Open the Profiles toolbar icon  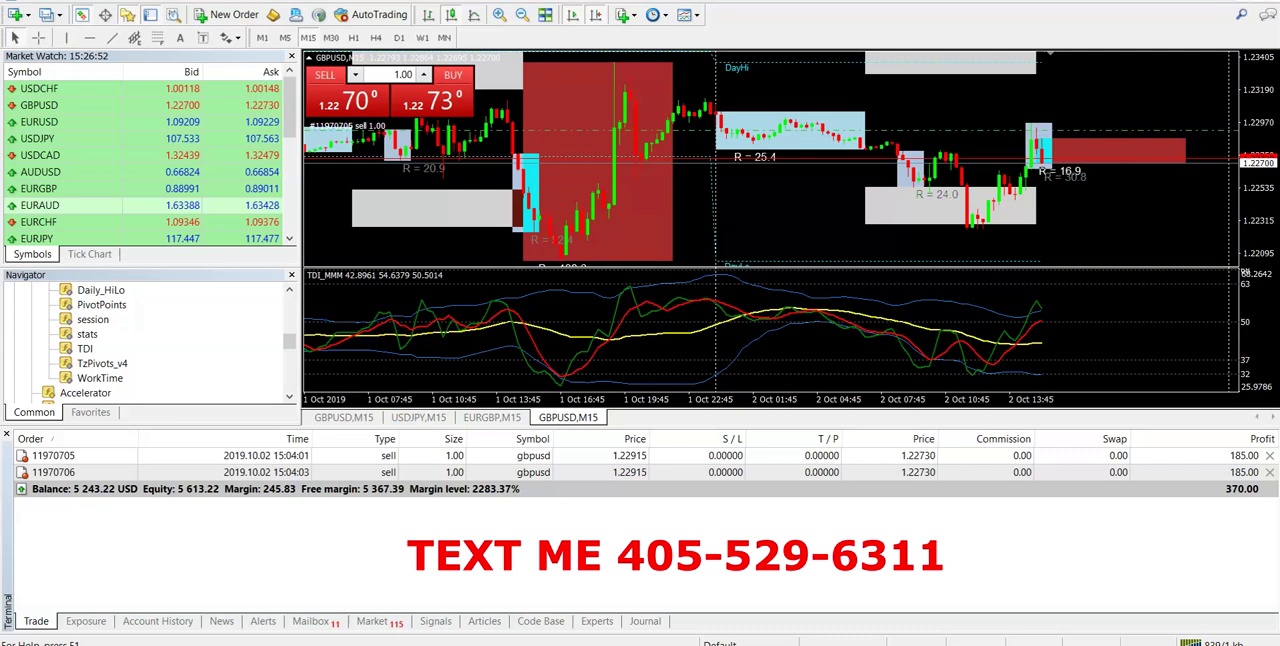(x=47, y=15)
